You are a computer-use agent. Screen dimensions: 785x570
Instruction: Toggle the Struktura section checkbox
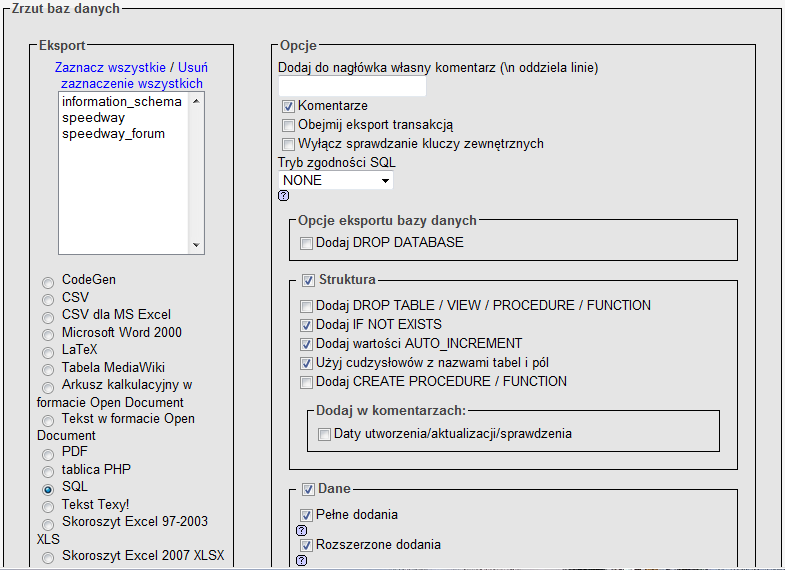click(x=308, y=280)
